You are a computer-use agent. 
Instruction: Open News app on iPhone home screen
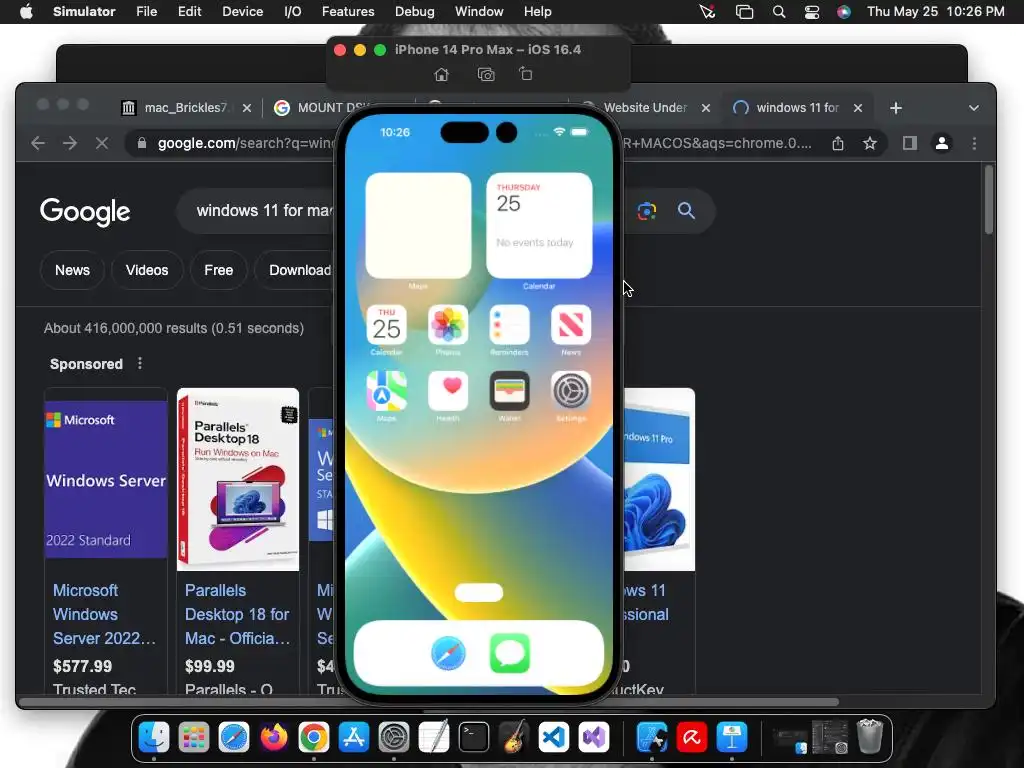571,325
